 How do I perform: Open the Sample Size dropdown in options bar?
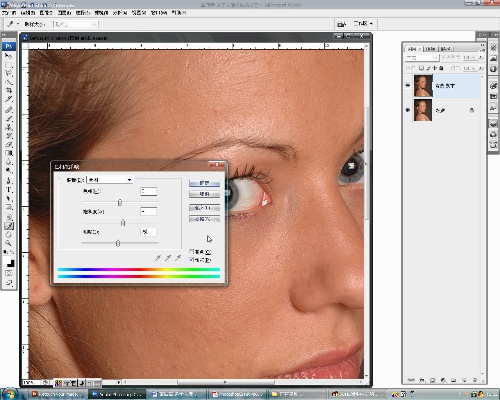click(75, 24)
